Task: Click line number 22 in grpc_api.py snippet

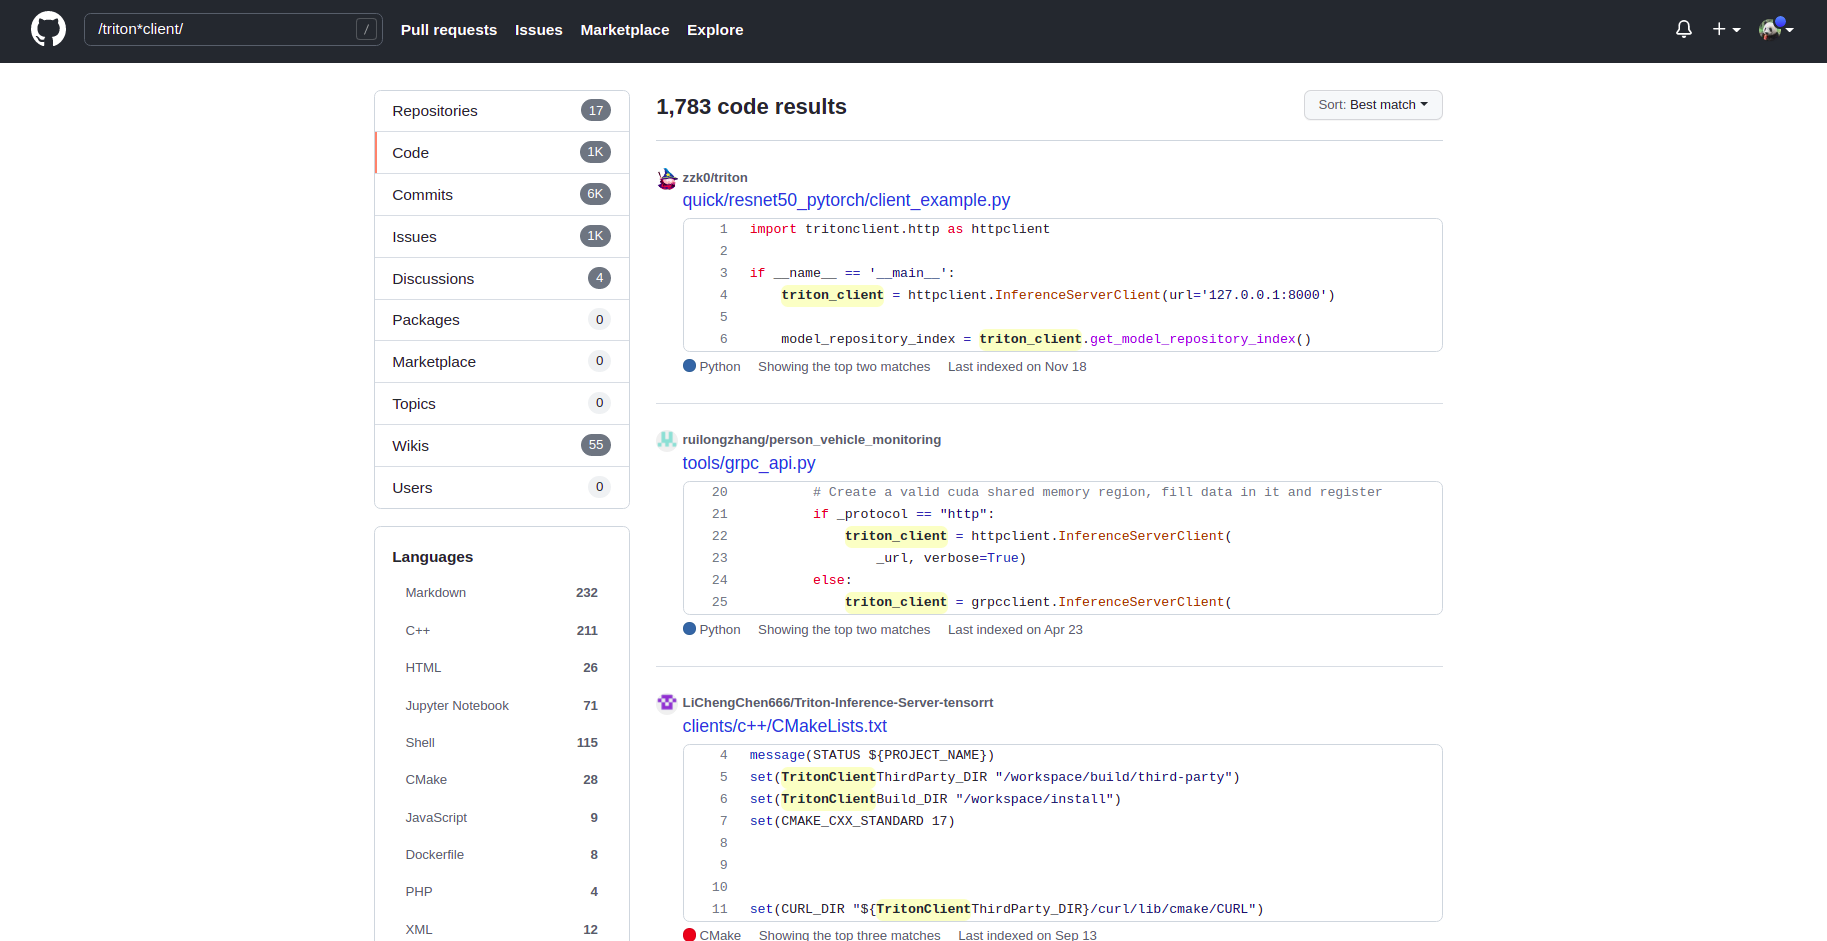Action: (720, 536)
